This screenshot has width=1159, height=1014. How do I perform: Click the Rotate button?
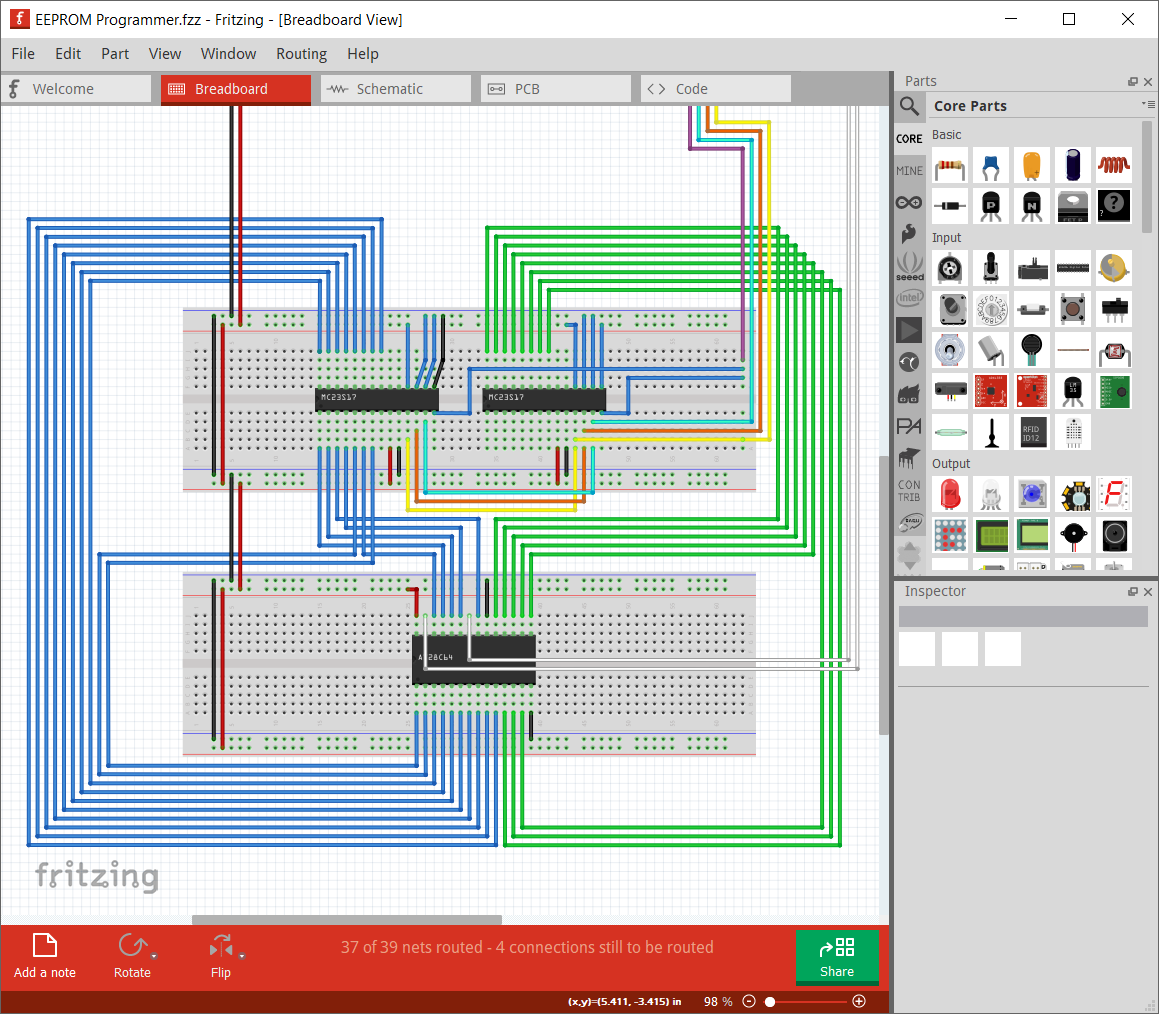coord(132,956)
